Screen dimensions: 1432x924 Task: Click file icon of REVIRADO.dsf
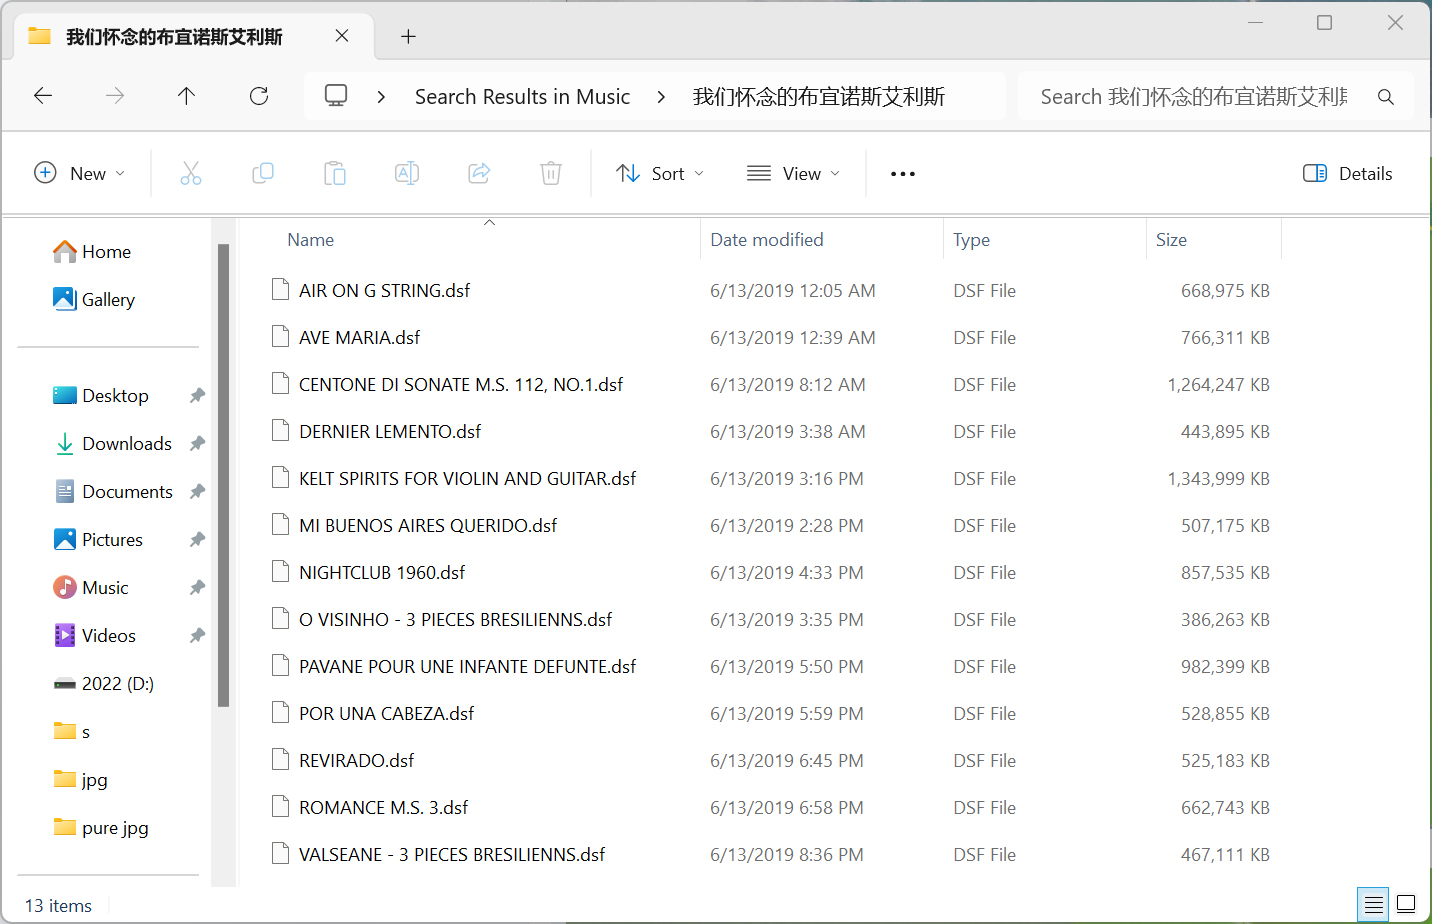coord(281,760)
